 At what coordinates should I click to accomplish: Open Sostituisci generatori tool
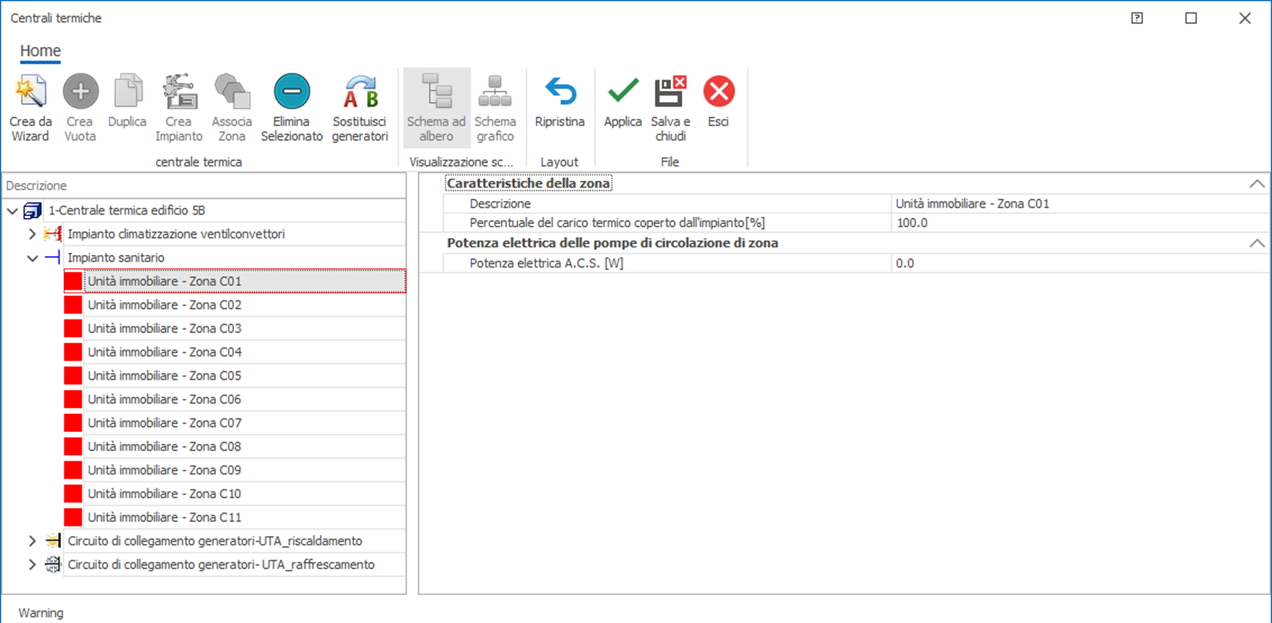(360, 93)
